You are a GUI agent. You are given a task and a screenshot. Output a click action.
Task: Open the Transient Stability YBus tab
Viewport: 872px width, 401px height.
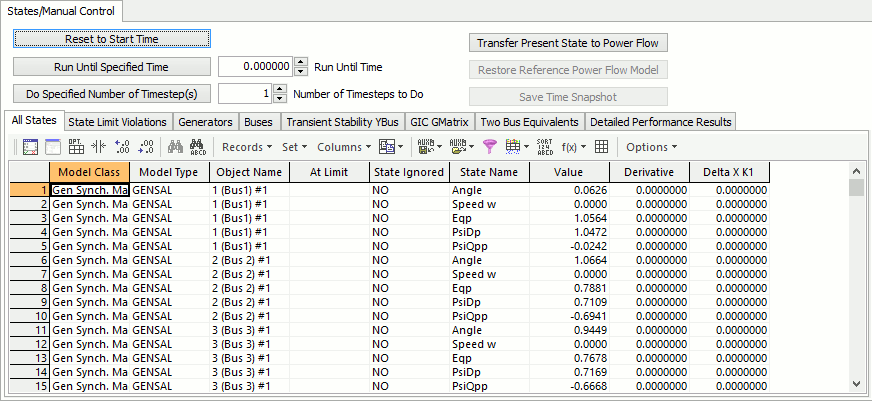coord(342,122)
